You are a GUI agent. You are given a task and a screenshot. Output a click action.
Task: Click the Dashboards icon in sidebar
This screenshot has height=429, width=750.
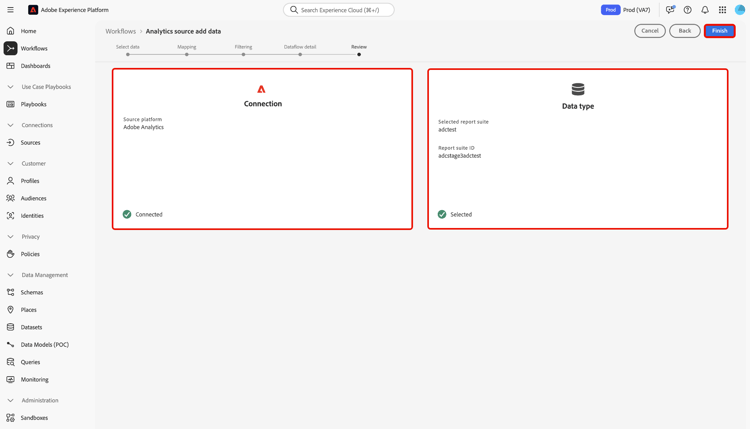pyautogui.click(x=11, y=66)
